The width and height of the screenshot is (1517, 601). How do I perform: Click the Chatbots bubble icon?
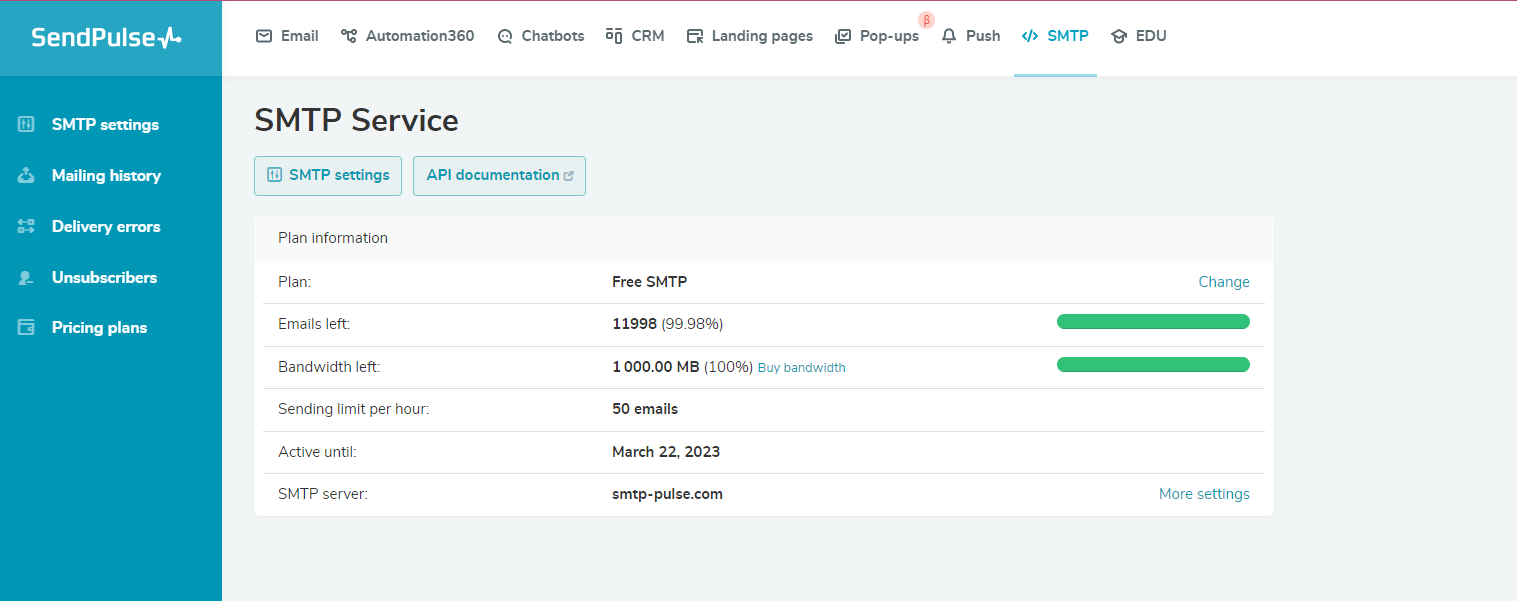(x=505, y=36)
